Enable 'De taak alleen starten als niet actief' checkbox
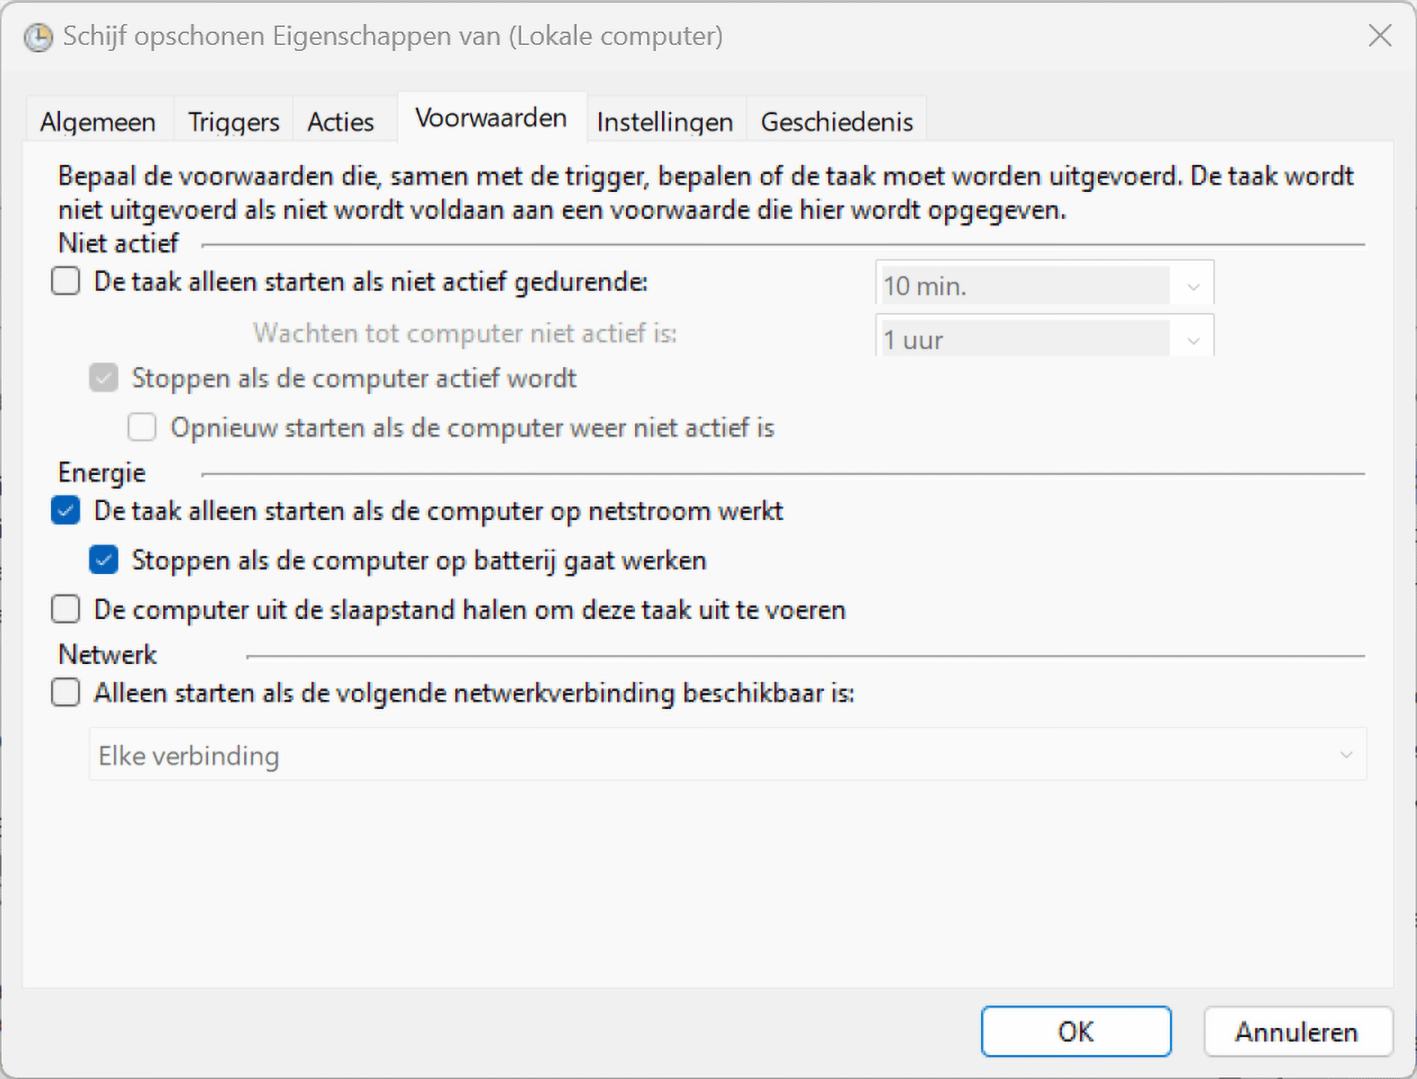The width and height of the screenshot is (1417, 1079). [66, 281]
